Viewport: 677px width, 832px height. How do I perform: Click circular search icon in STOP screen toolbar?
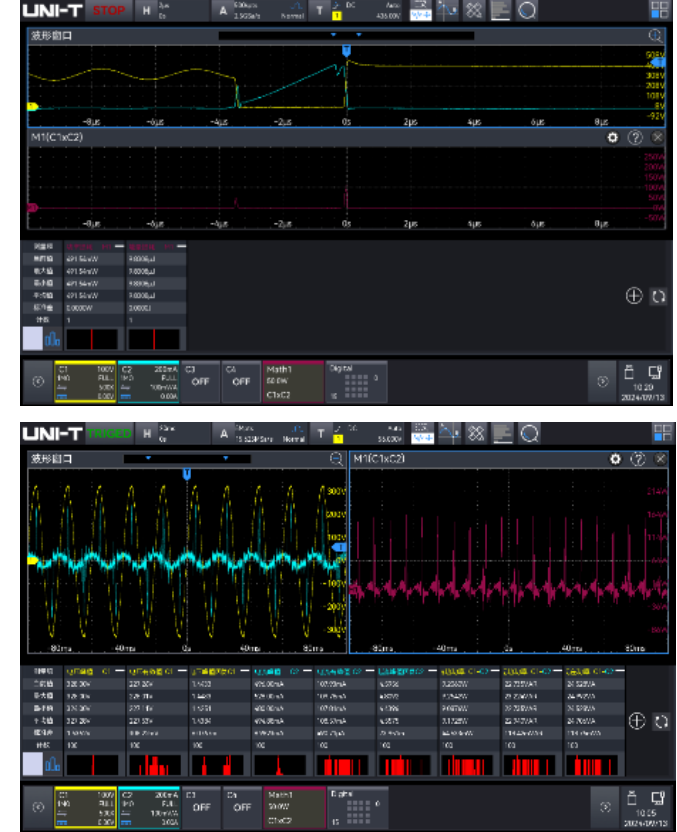(x=527, y=11)
